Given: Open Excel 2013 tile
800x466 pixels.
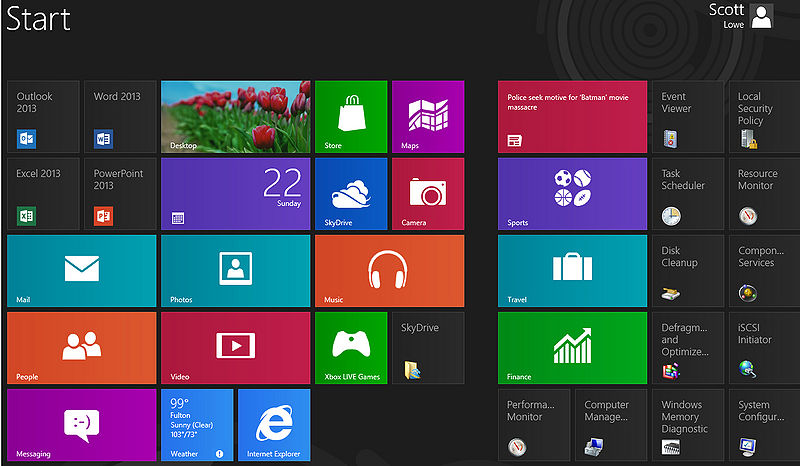Looking at the screenshot, I should point(42,194).
